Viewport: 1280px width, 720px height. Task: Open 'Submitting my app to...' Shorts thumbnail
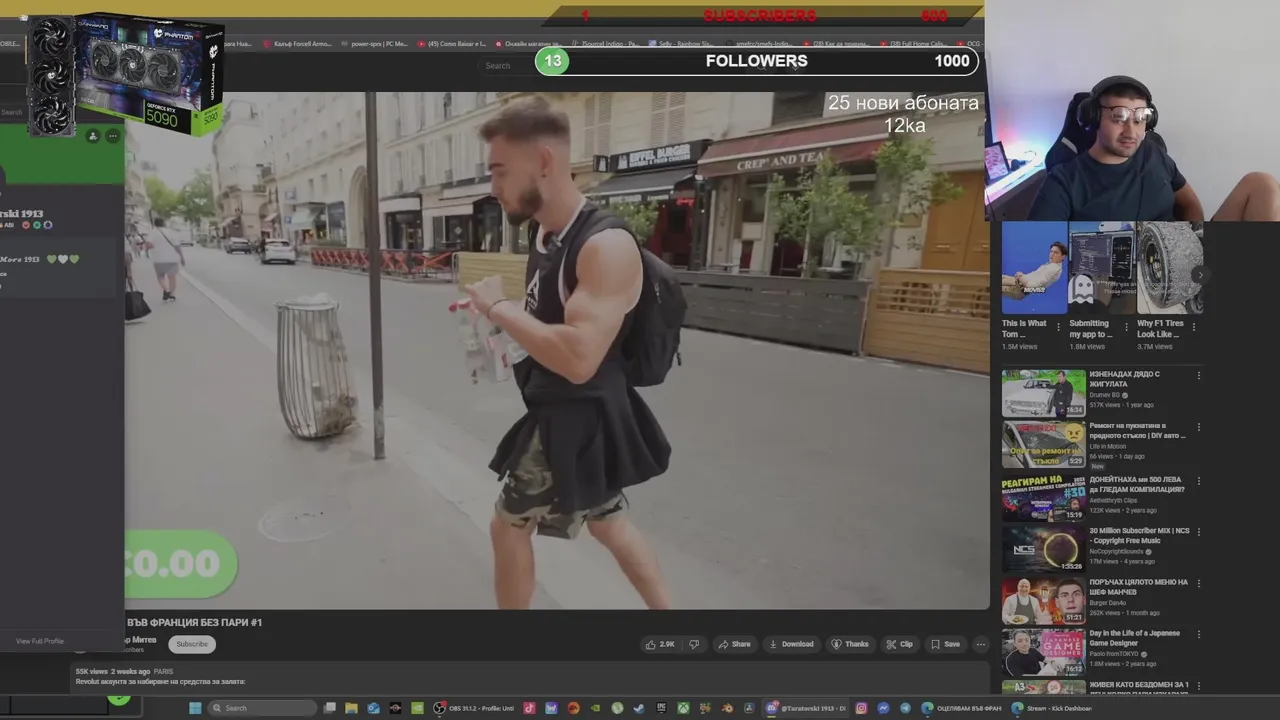(x=1101, y=267)
